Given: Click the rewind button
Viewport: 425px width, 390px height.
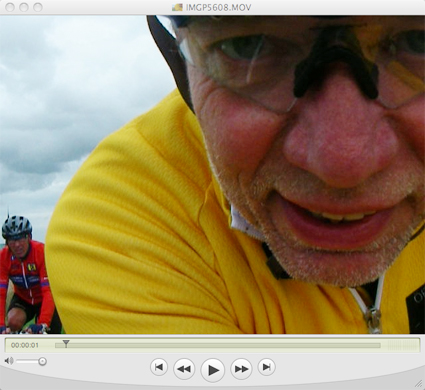Looking at the screenshot, I should coord(184,368).
